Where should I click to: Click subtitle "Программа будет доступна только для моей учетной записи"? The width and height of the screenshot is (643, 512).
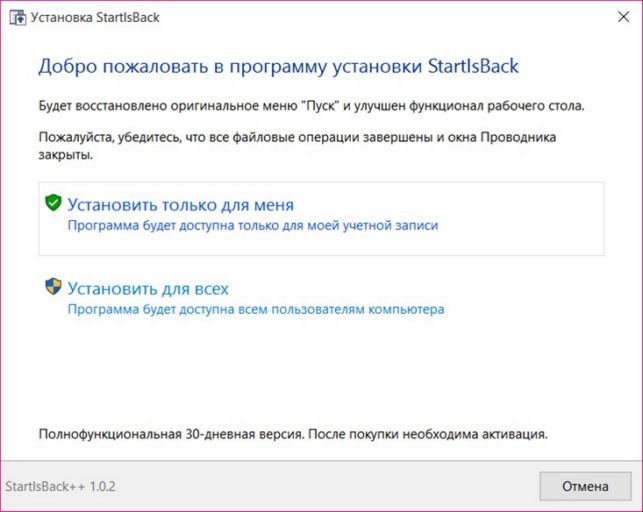click(x=253, y=225)
